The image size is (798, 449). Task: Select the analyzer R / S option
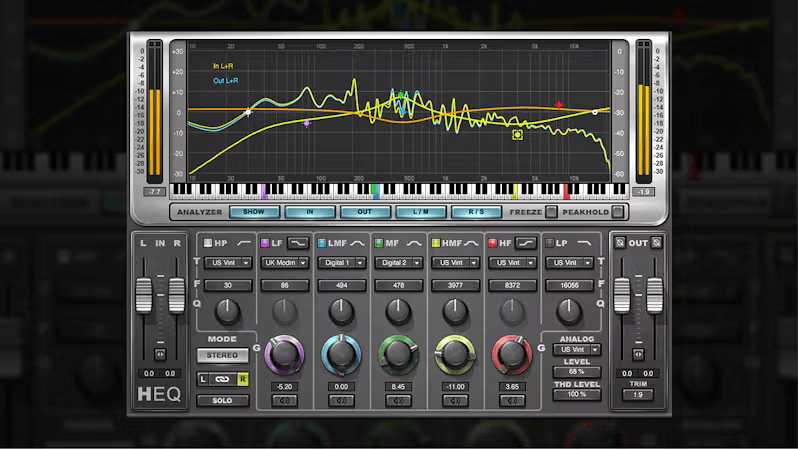click(476, 212)
